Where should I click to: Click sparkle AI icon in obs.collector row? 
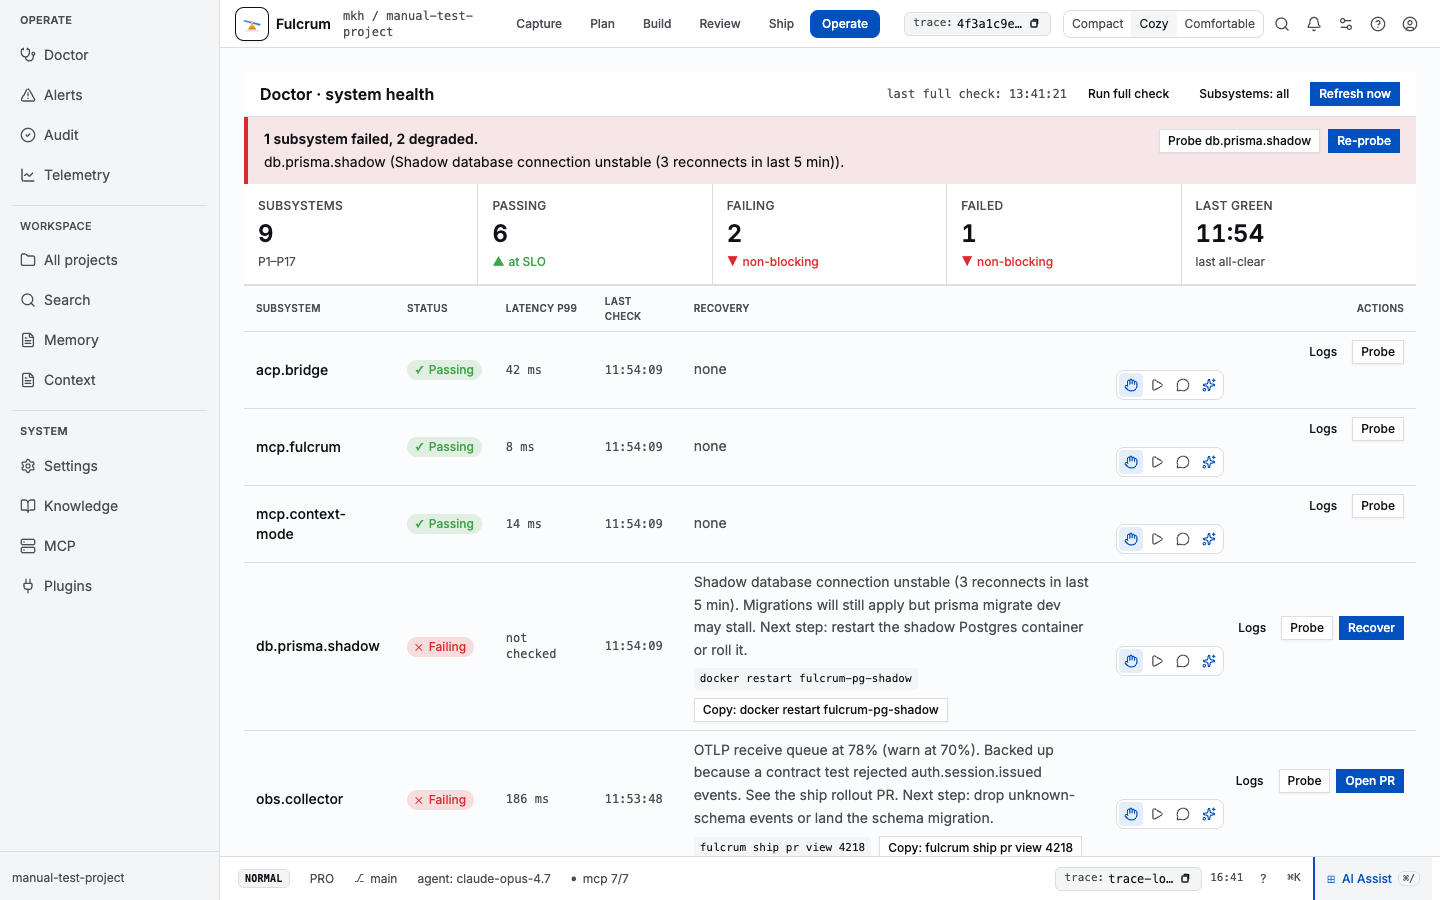pos(1209,814)
